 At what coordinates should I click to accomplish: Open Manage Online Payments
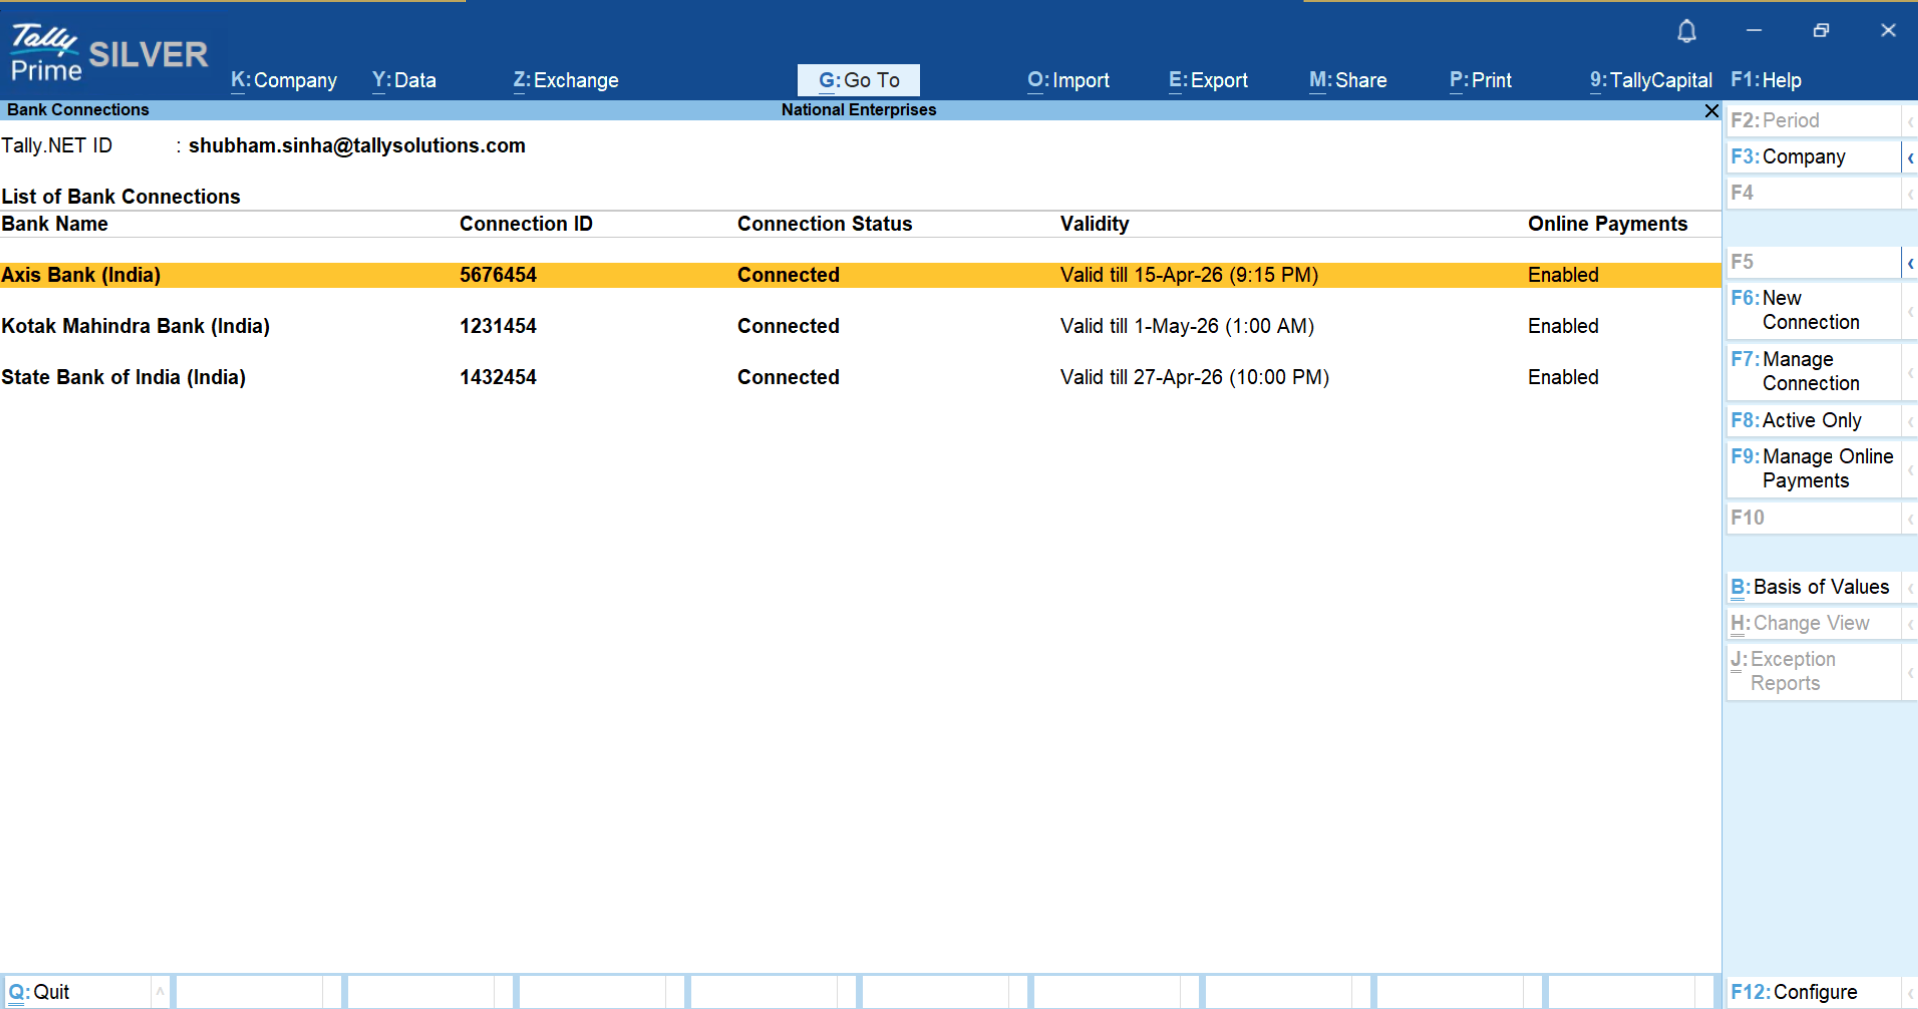[x=1811, y=469]
